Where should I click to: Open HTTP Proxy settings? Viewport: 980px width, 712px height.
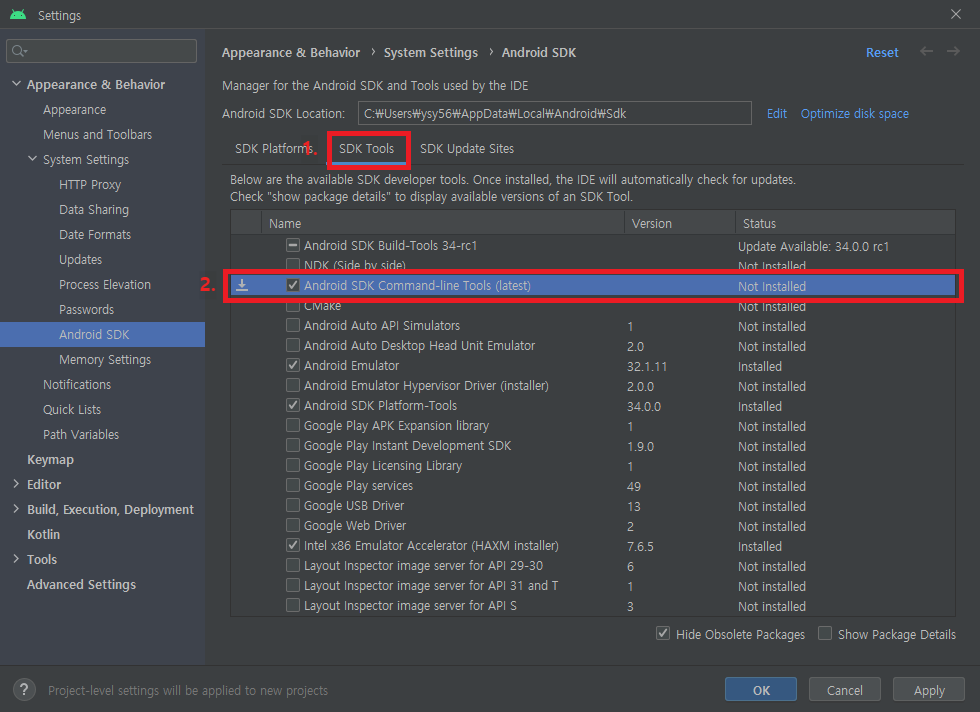point(90,184)
